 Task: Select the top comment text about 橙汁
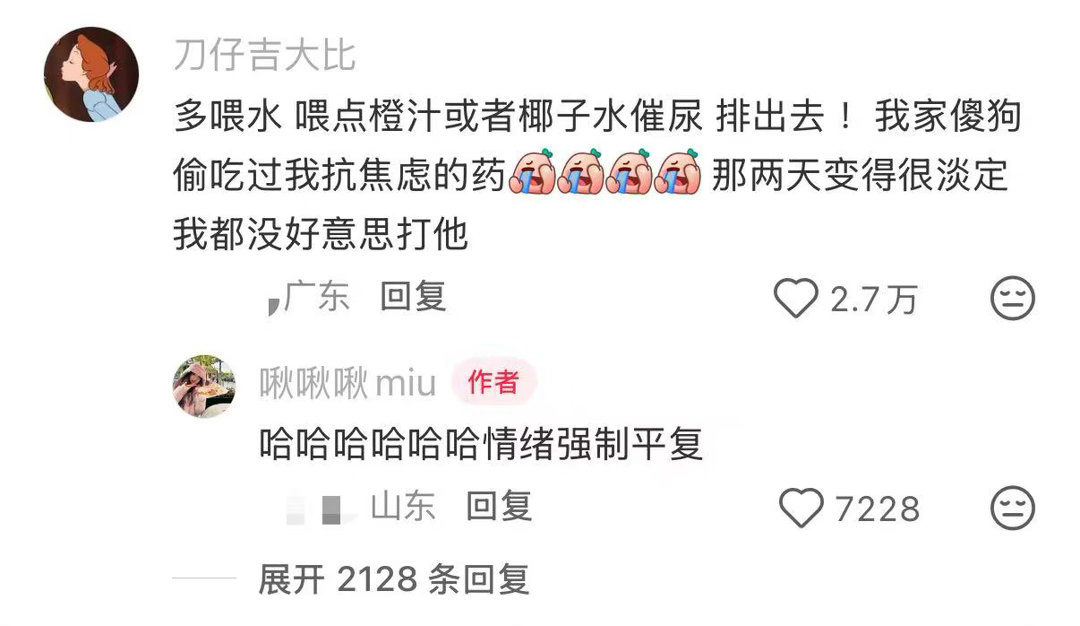pyautogui.click(x=597, y=175)
